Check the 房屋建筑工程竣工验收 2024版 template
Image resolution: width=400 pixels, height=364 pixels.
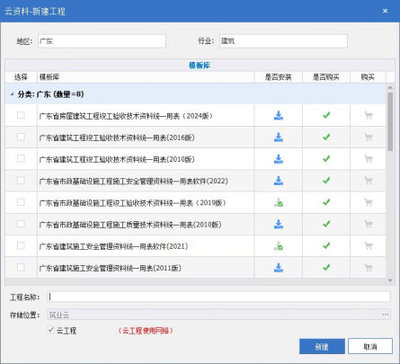[x=21, y=115]
